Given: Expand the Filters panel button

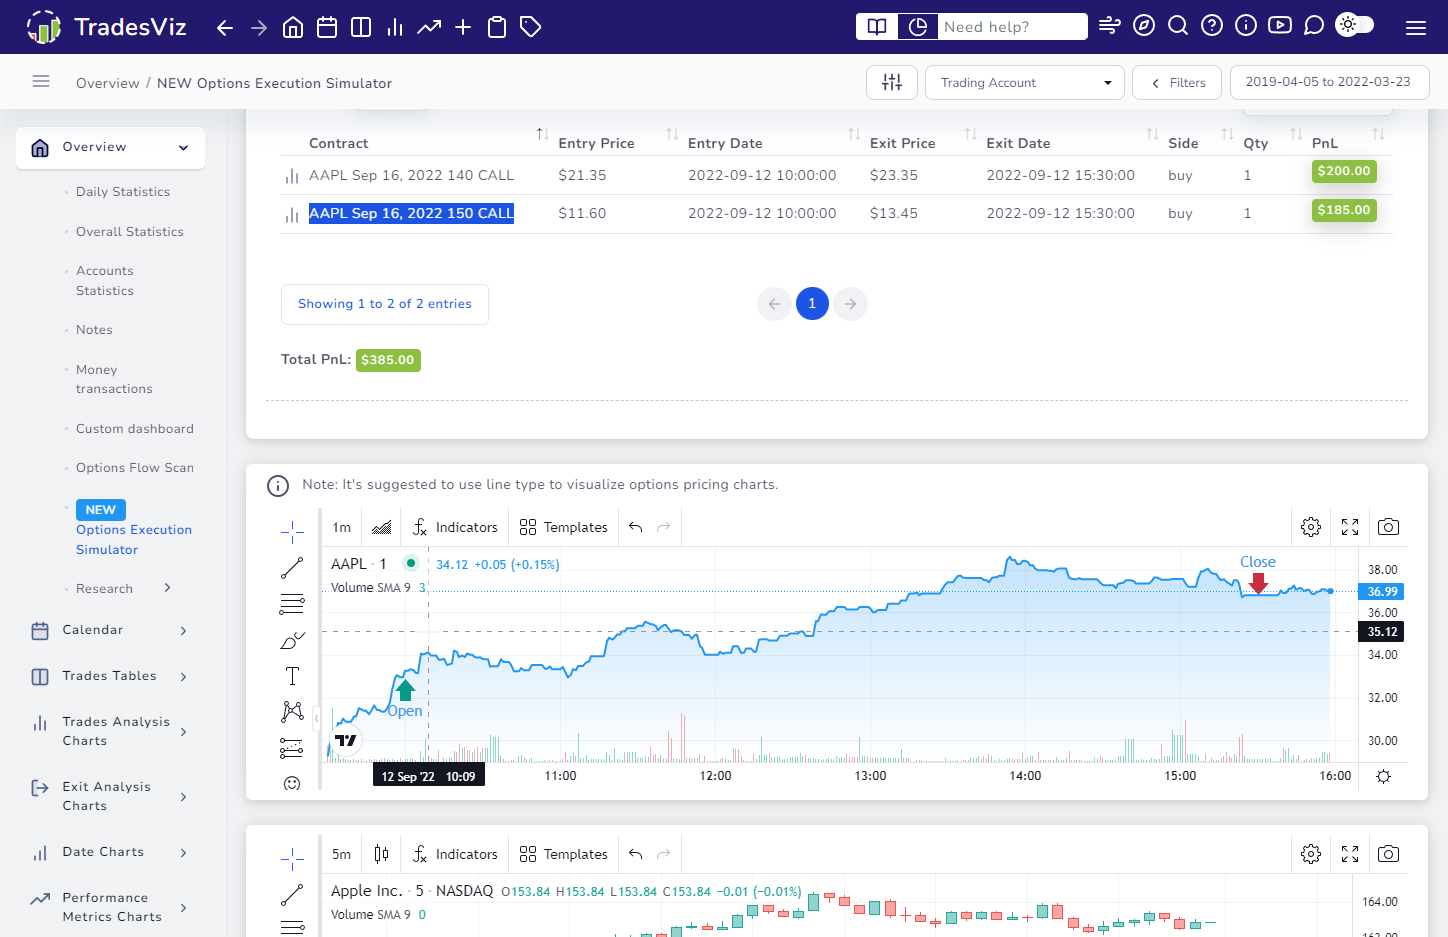Looking at the screenshot, I should (1177, 82).
